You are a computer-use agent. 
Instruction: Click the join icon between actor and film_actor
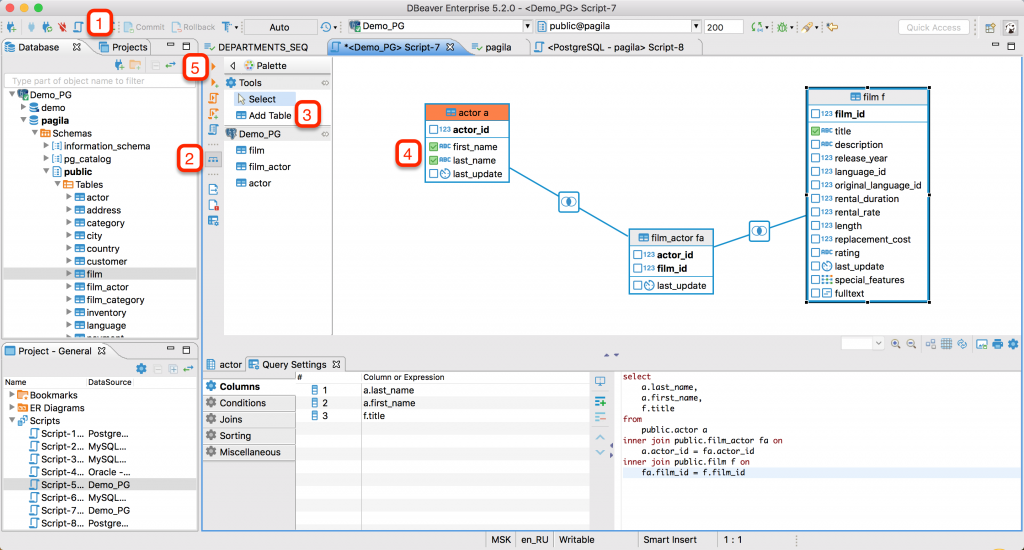pos(569,202)
